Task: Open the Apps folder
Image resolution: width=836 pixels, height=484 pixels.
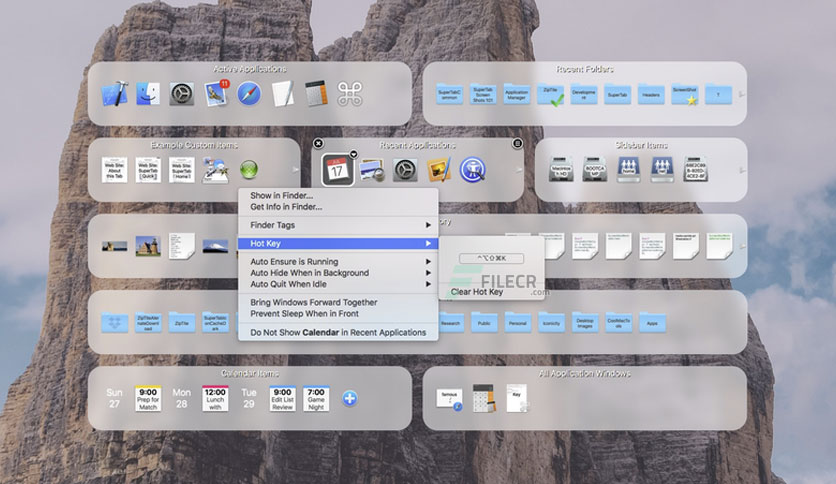Action: (652, 322)
